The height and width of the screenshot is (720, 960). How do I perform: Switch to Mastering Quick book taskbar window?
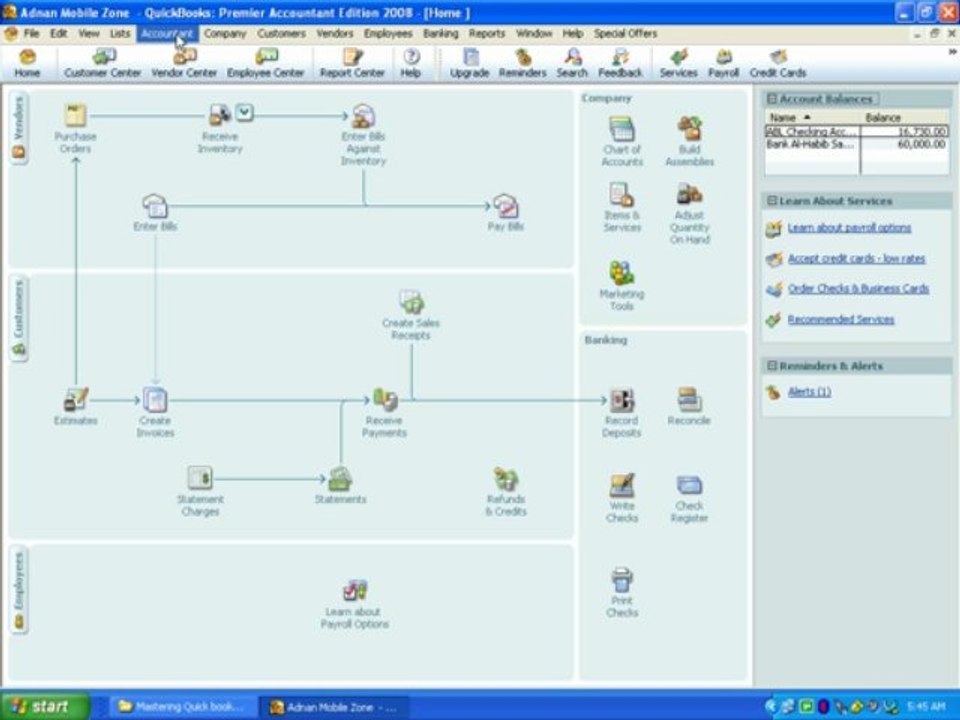(182, 707)
